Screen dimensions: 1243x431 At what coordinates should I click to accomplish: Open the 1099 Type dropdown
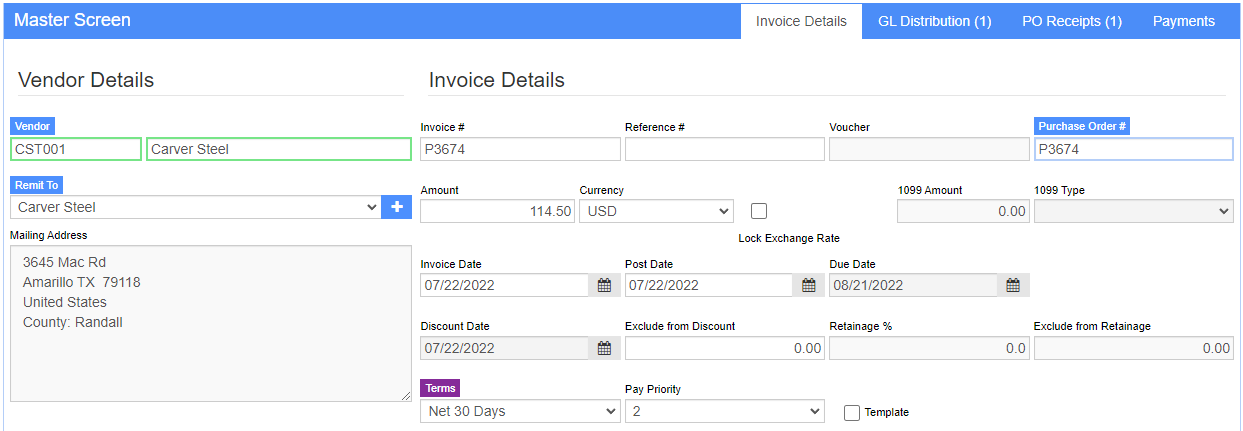coord(1134,211)
